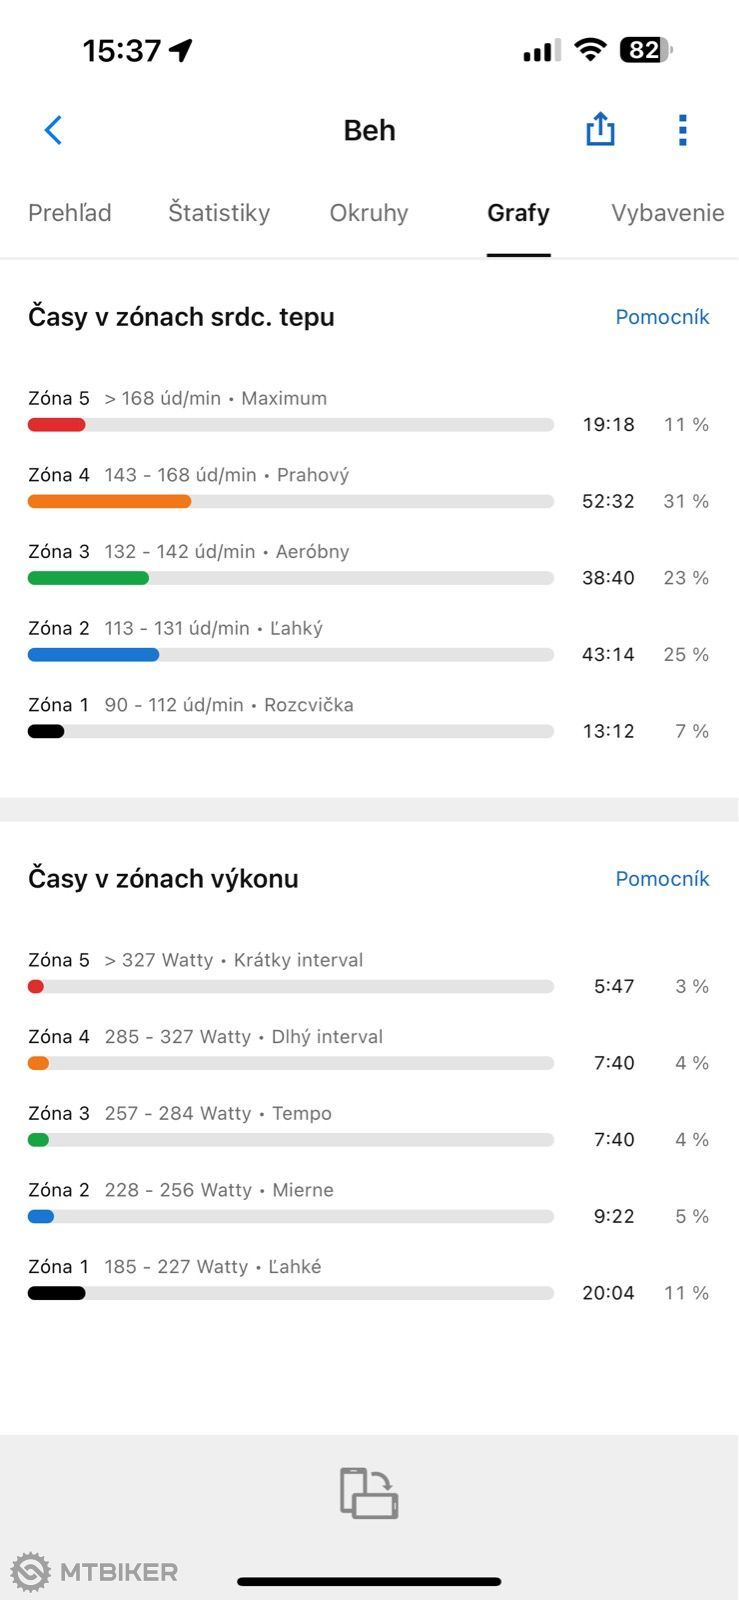The width and height of the screenshot is (739, 1601).
Task: Open Pomocník for heart rate zones
Action: coord(662,317)
